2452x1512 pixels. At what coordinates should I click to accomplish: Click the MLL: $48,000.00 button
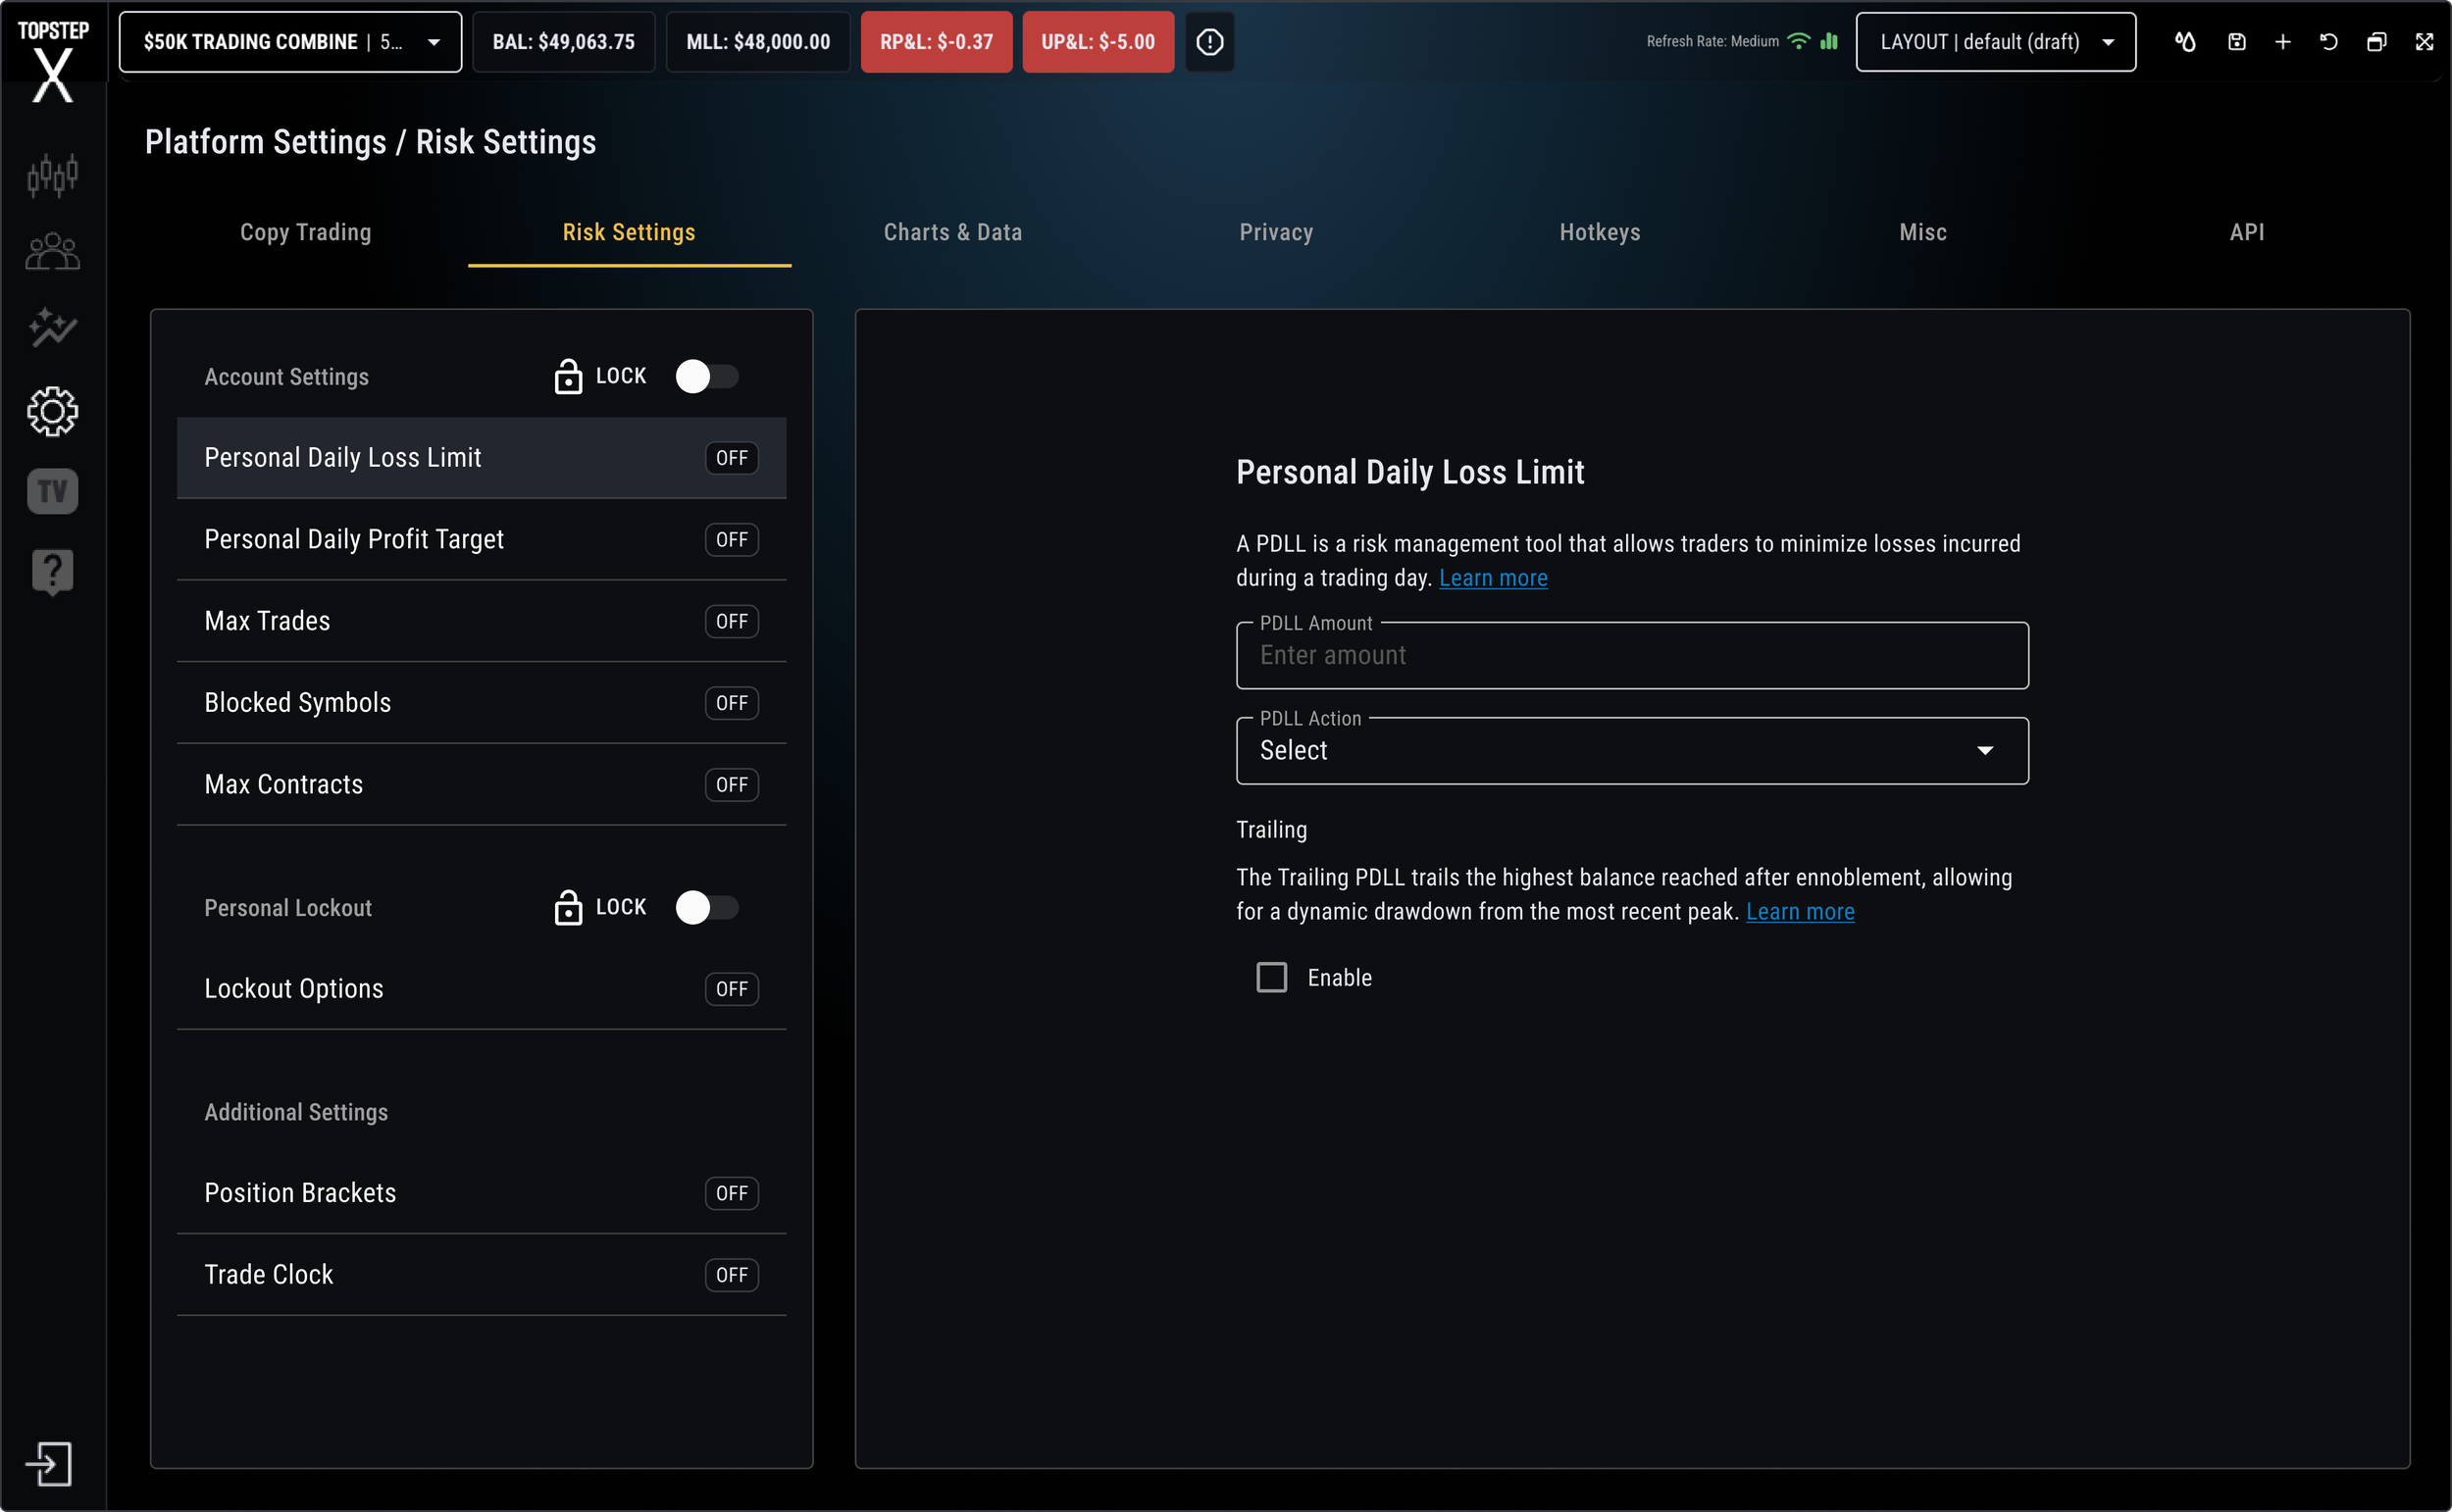click(757, 42)
